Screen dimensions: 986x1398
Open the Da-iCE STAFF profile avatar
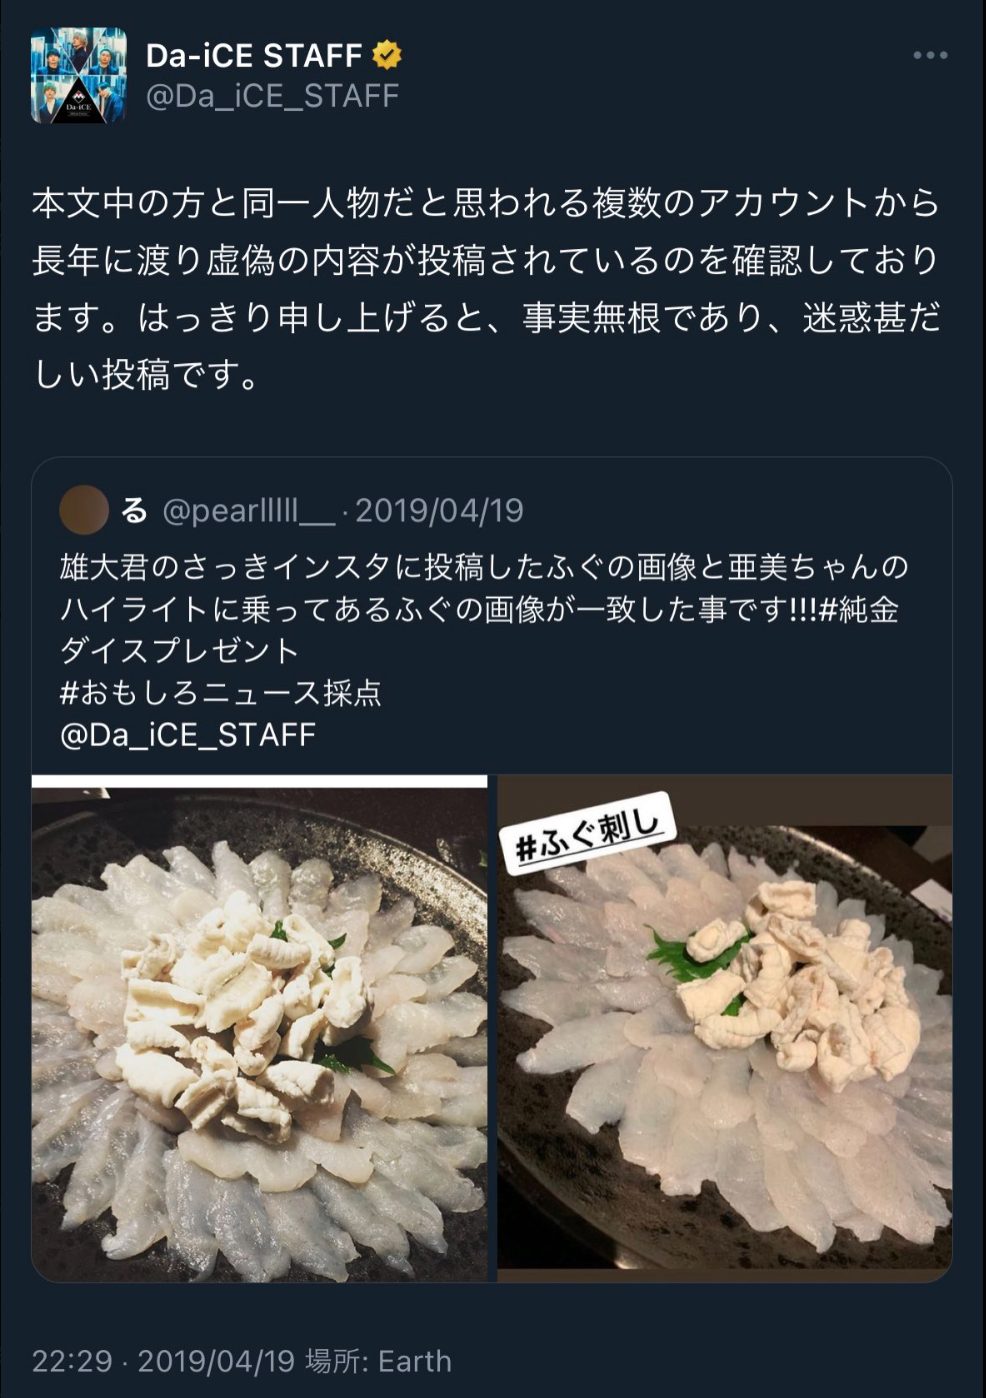pyautogui.click(x=79, y=75)
